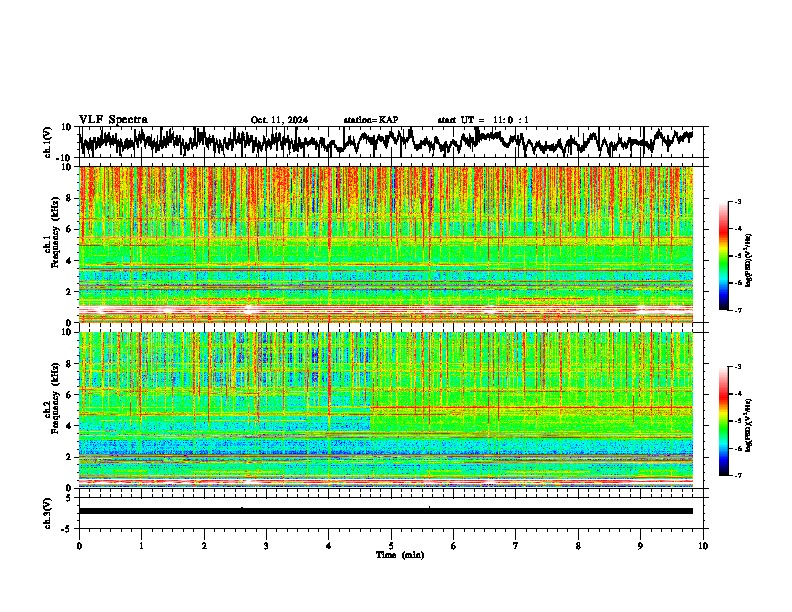Click the "start UT = 11:0 :1" text
Image resolution: width=792 pixels, height=612 pixels.
point(483,120)
